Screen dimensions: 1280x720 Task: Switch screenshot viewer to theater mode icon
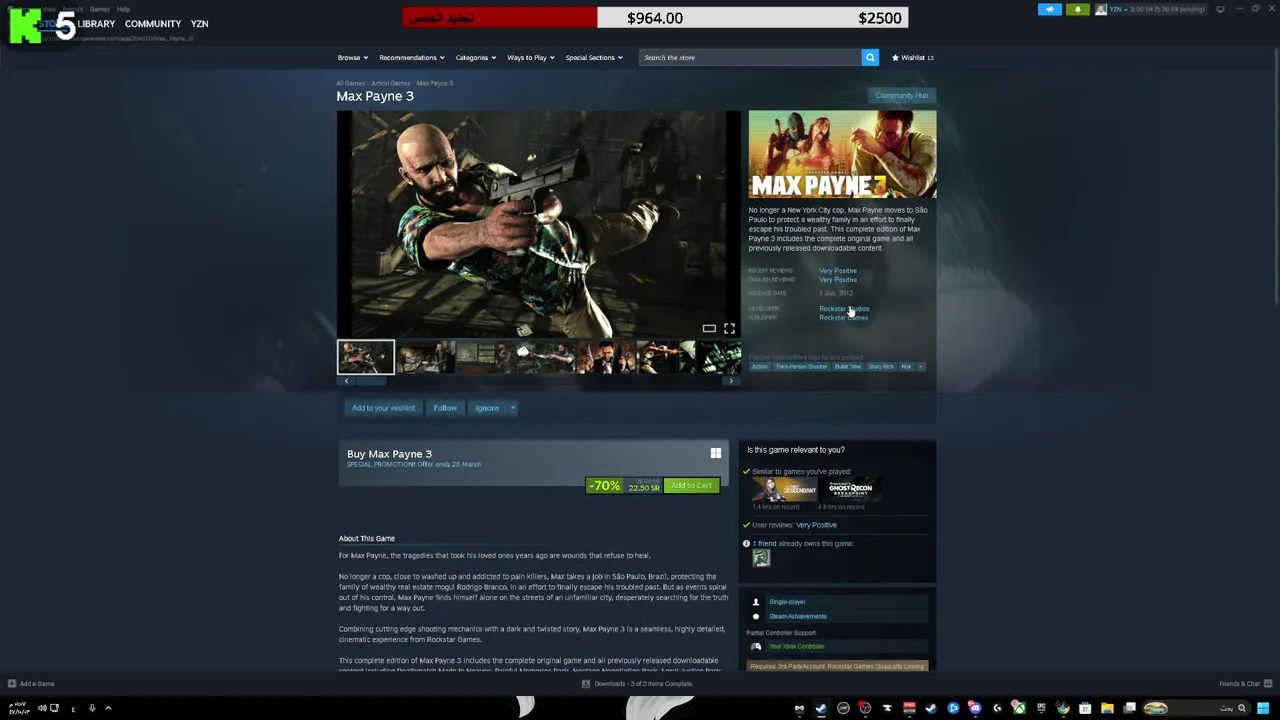pos(709,328)
